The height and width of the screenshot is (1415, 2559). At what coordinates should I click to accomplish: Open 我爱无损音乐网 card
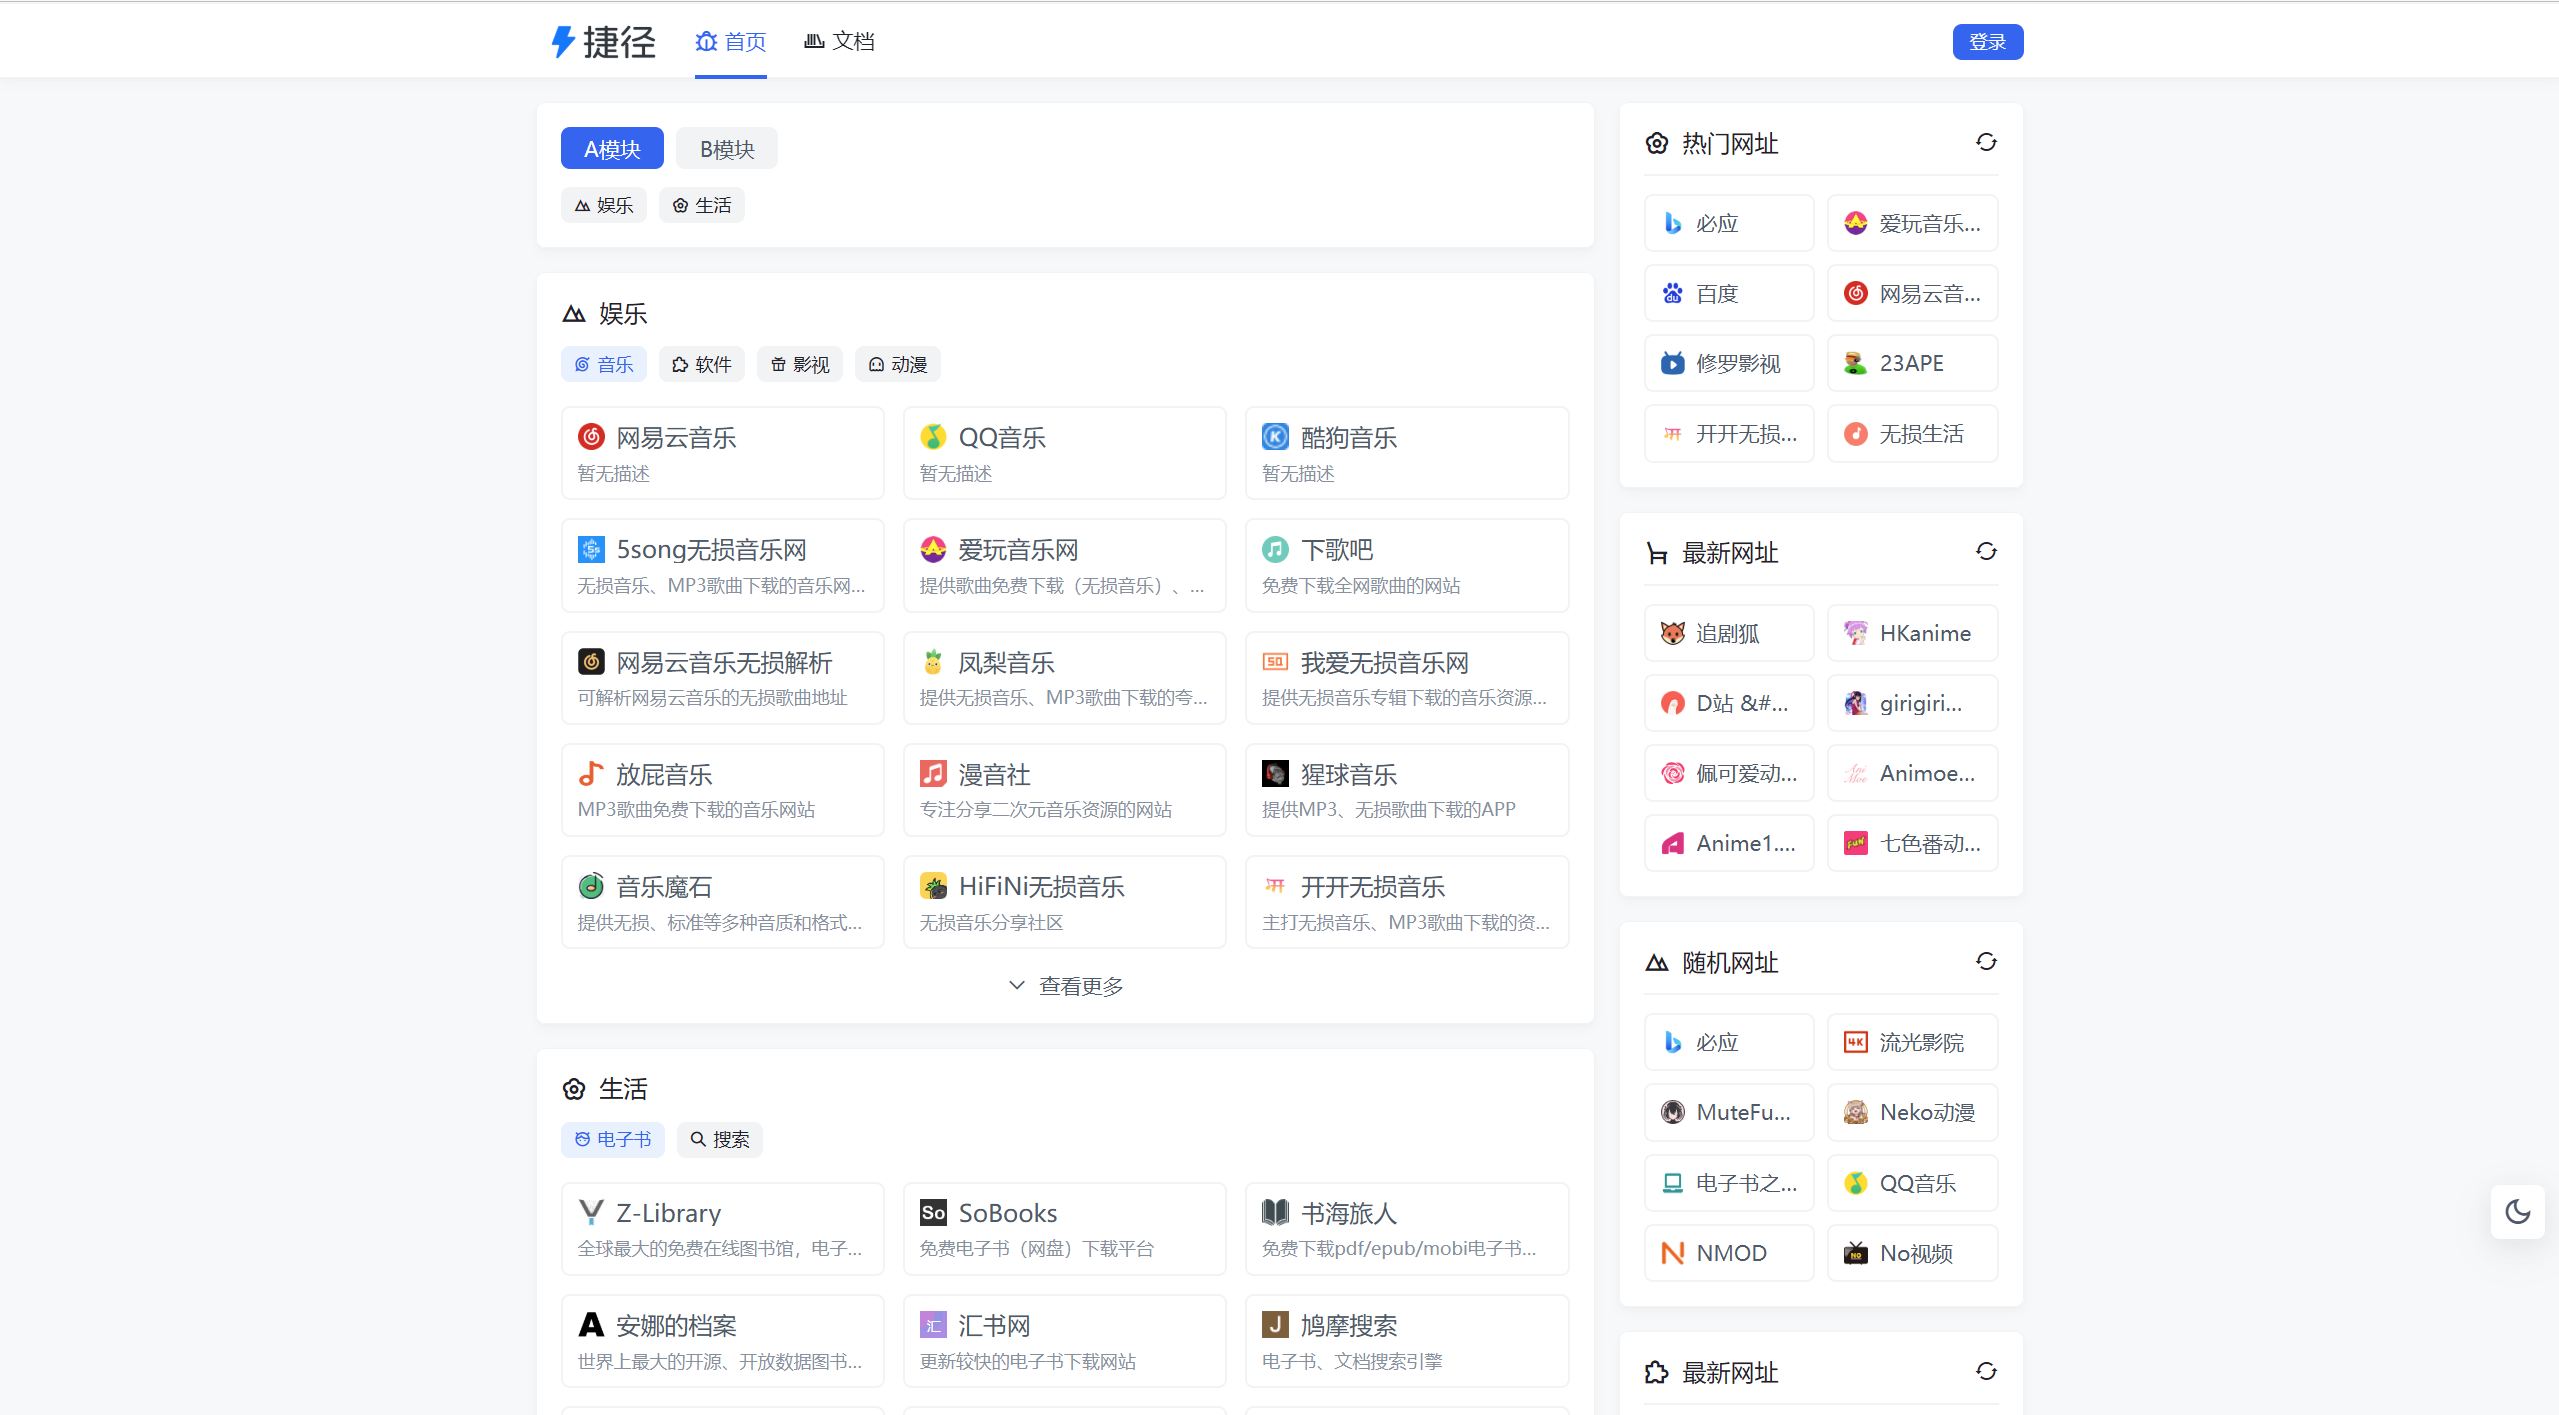(1407, 678)
